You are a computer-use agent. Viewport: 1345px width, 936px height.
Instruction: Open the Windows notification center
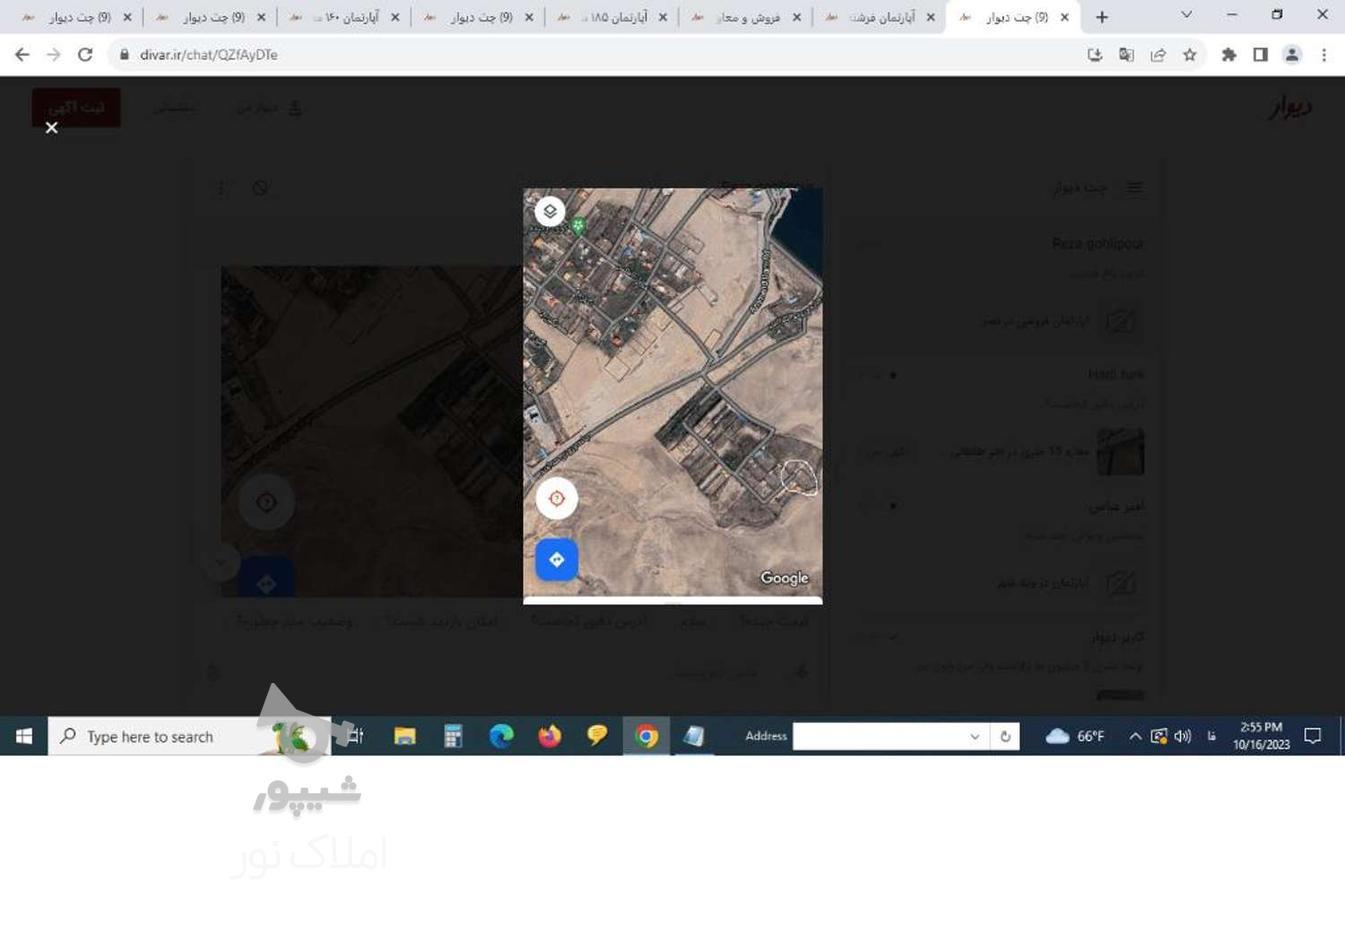pyautogui.click(x=1313, y=736)
